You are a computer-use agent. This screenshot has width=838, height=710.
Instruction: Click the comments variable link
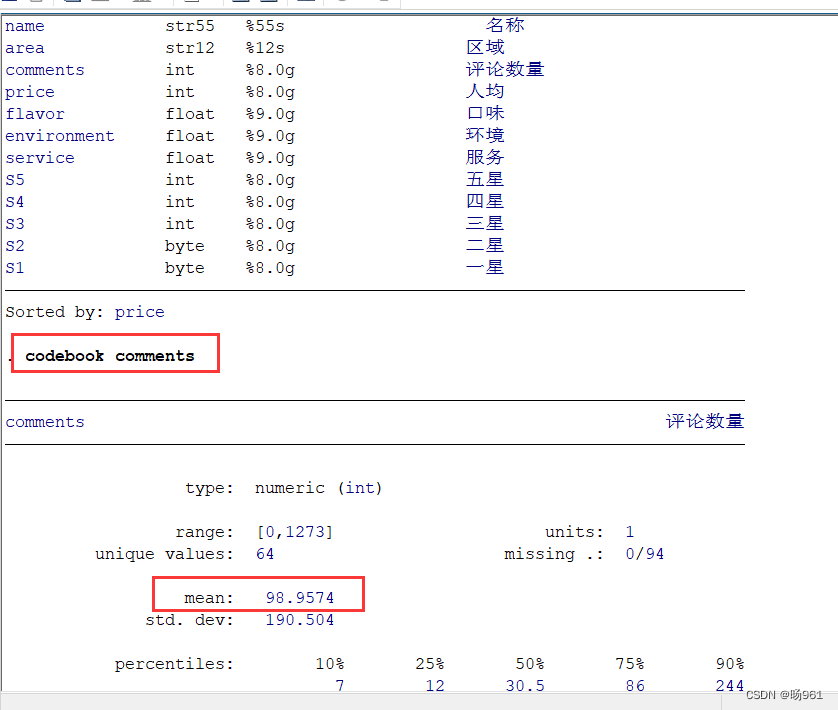44,69
